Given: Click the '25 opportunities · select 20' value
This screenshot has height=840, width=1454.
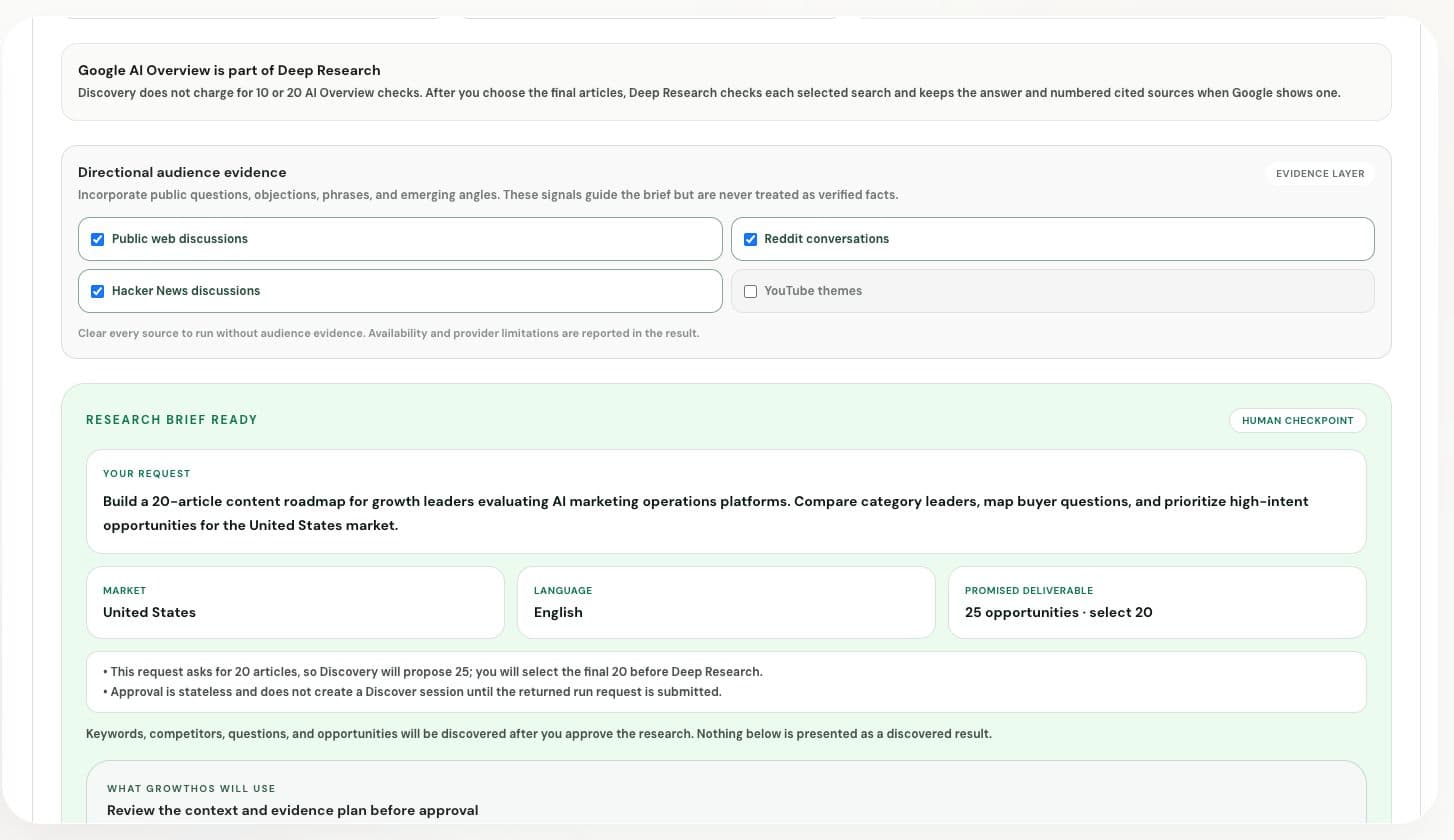Looking at the screenshot, I should (1058, 612).
